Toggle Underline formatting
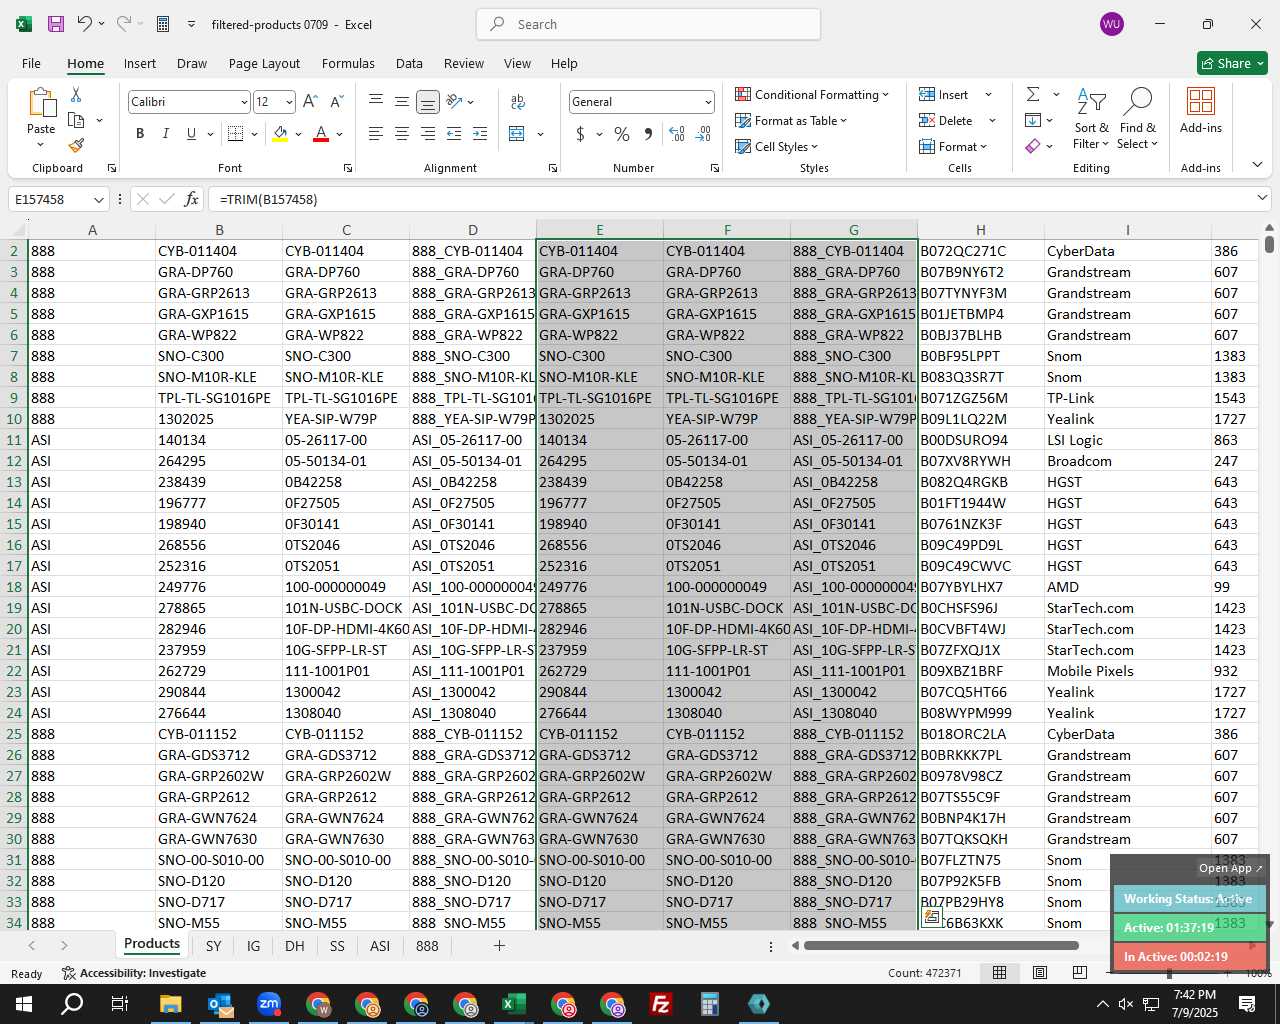The image size is (1280, 1024). (191, 134)
